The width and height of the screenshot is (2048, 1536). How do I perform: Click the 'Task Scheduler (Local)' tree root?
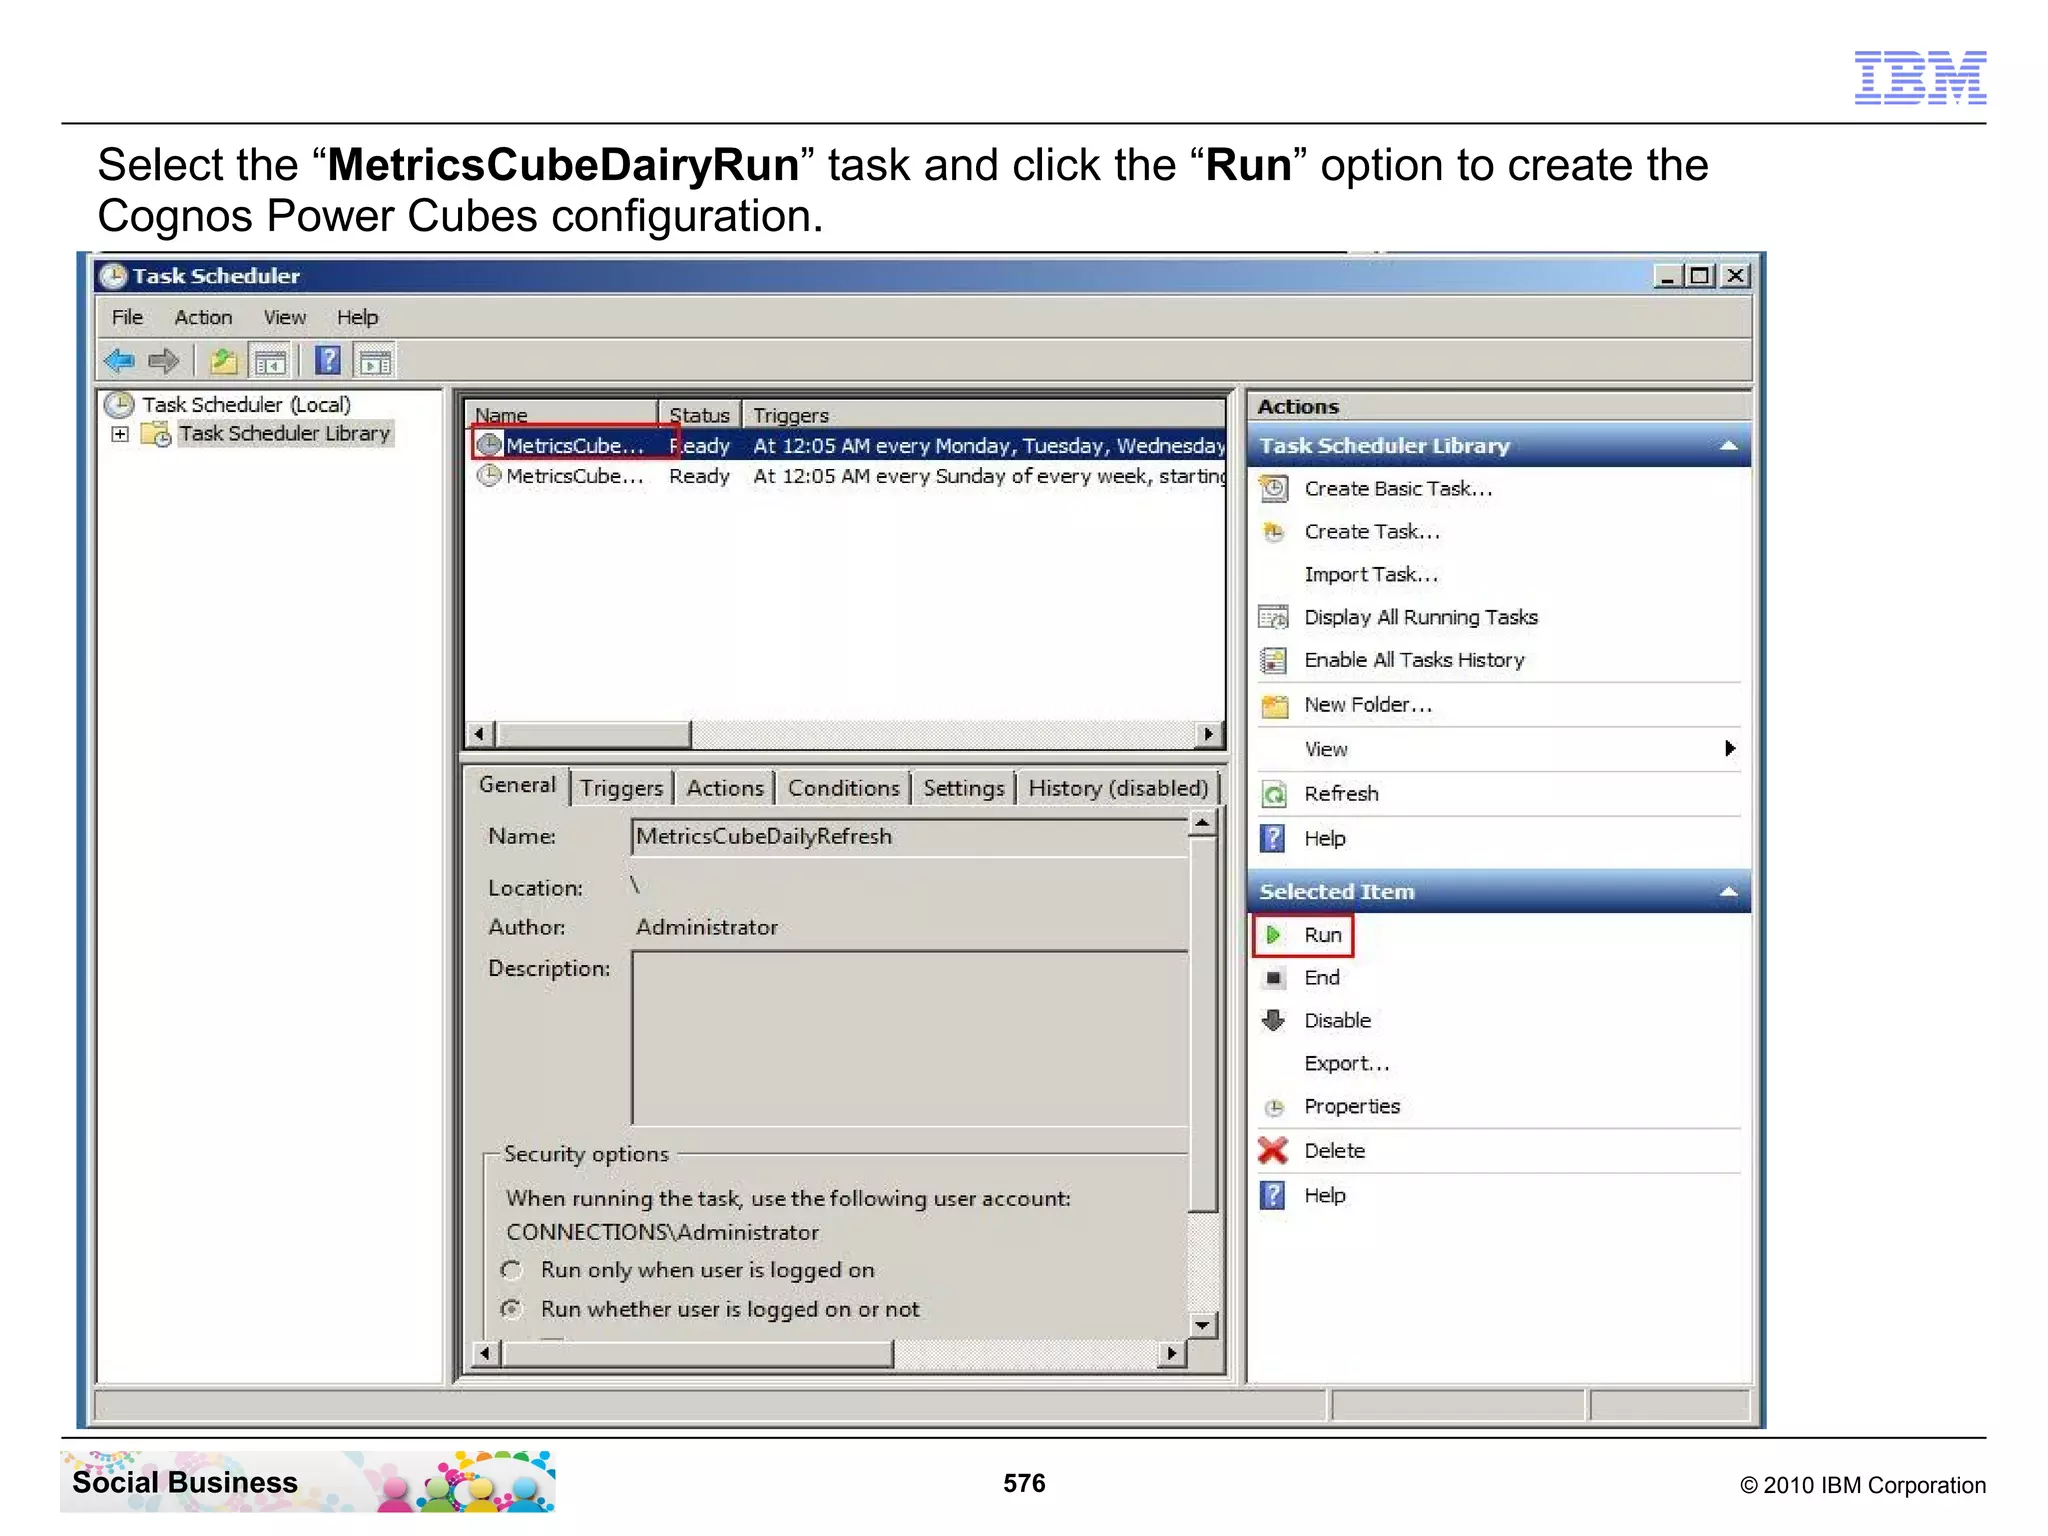(x=246, y=405)
